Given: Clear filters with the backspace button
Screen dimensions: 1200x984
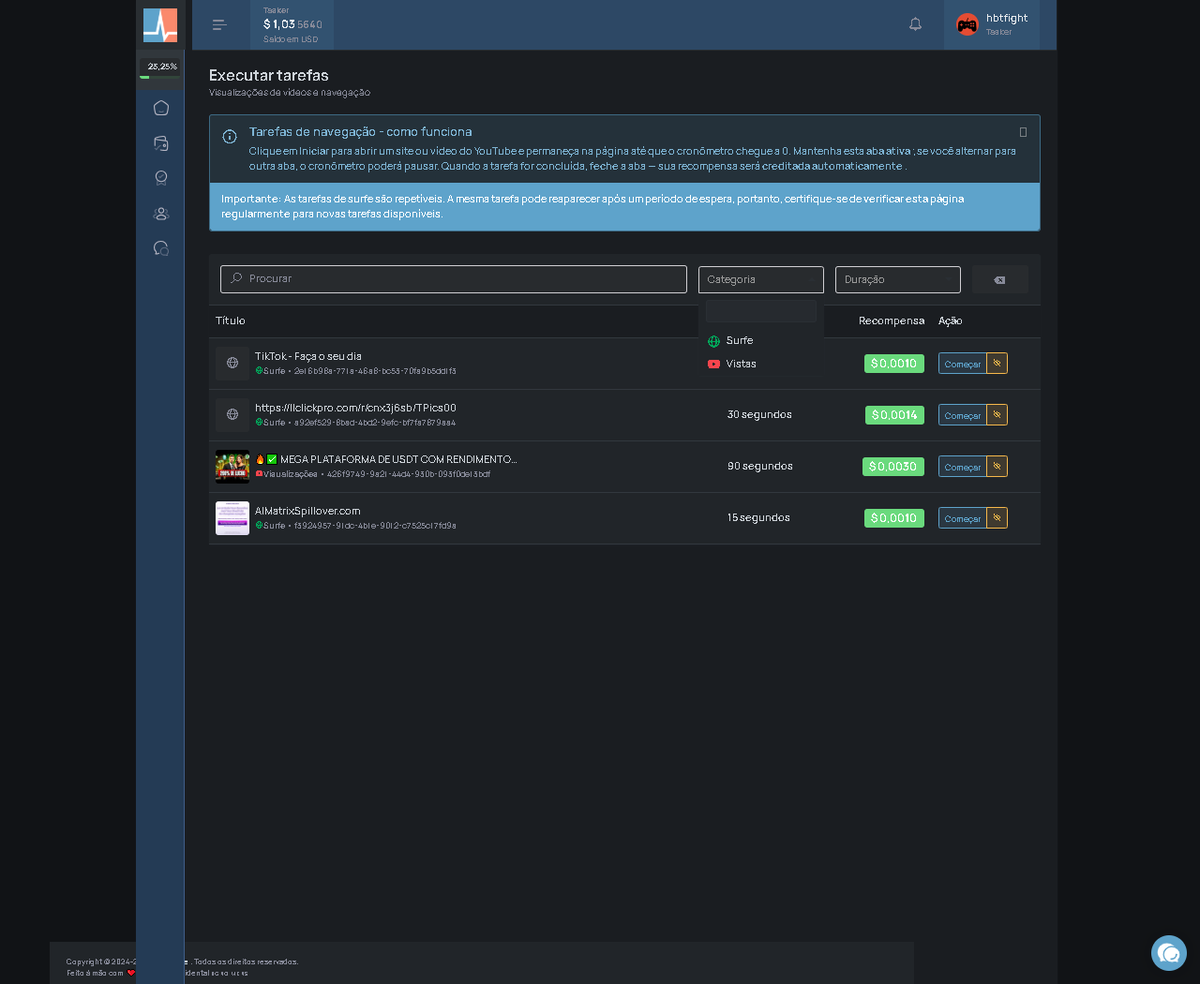Looking at the screenshot, I should (x=1000, y=280).
